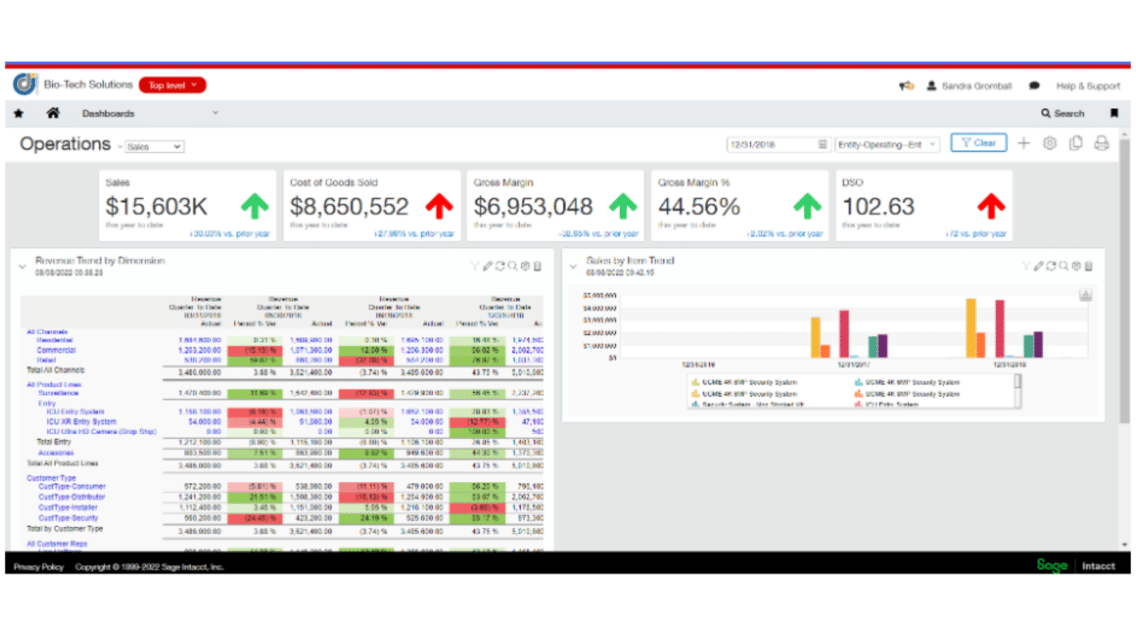Image resolution: width=1136 pixels, height=639 pixels.
Task: Export the Sales by Item Trend chart
Action: 1085,295
